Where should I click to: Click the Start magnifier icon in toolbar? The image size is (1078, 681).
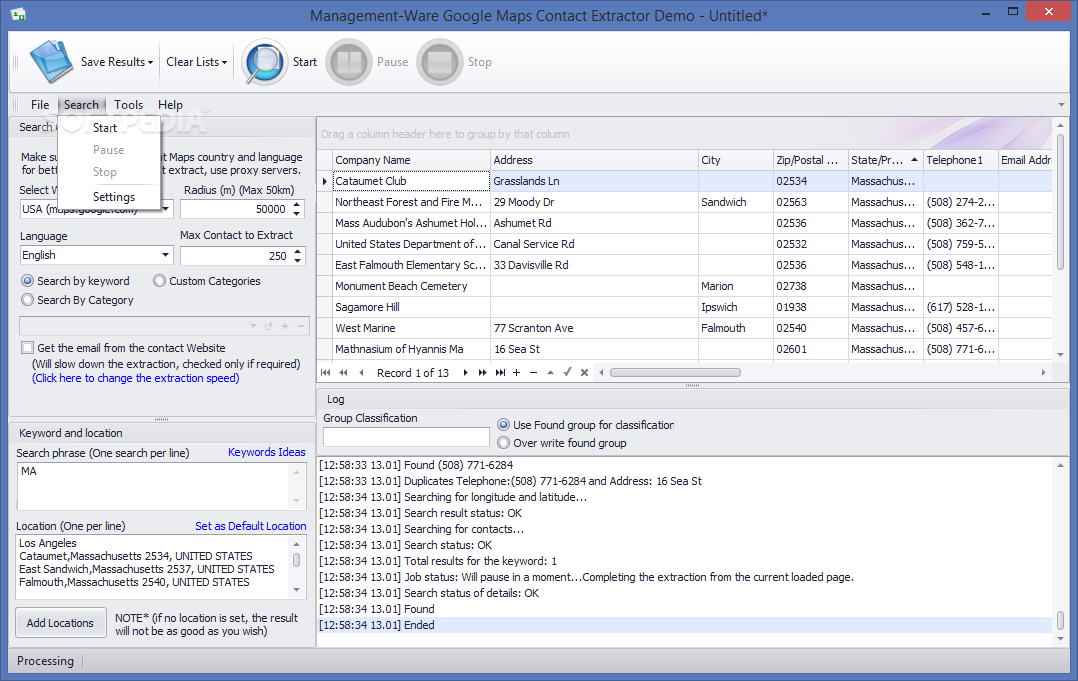click(x=264, y=62)
